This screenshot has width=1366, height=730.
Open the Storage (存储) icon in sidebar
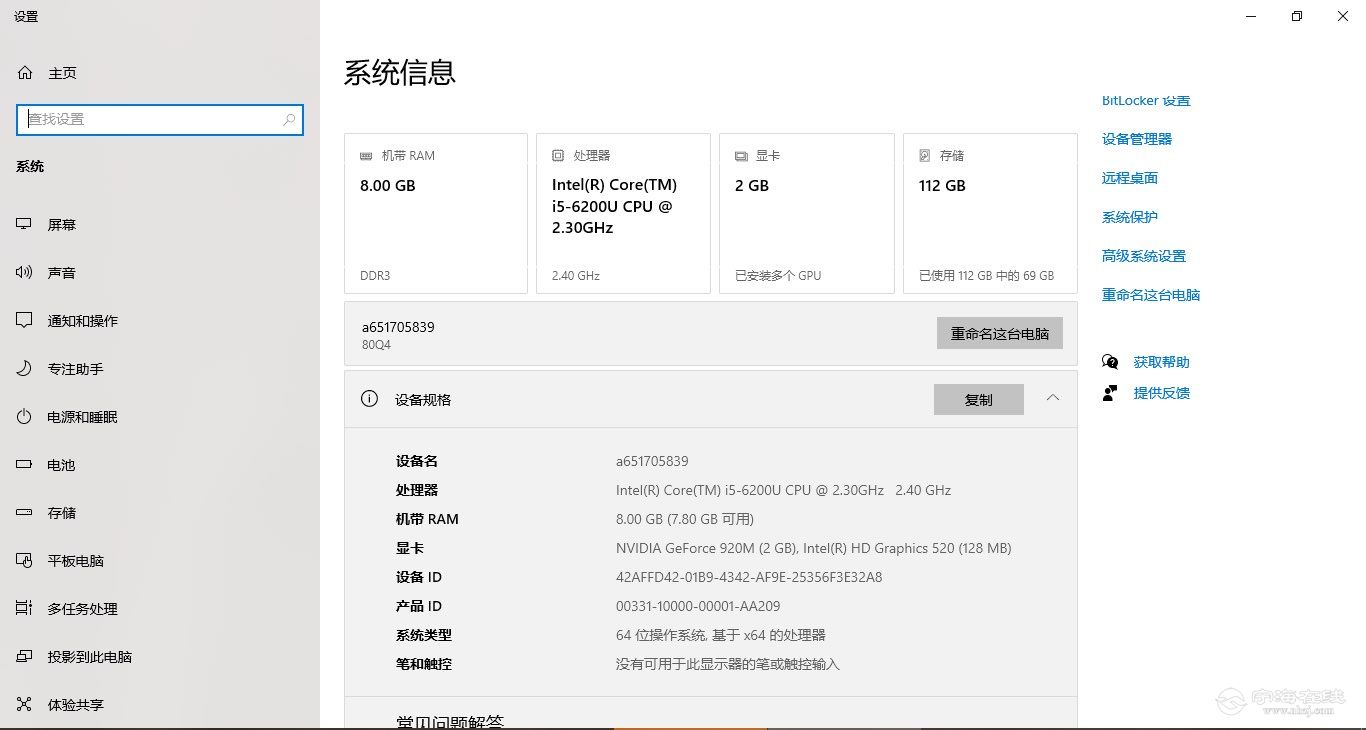pos(25,513)
